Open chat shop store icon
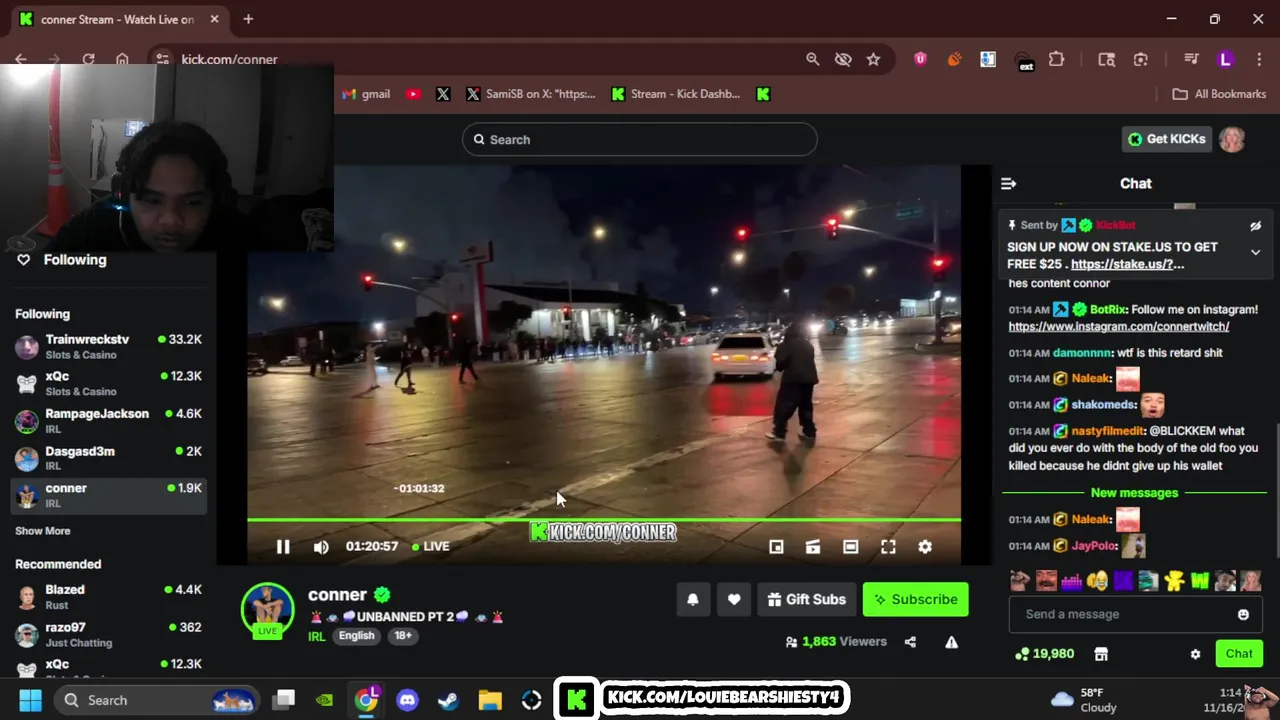Viewport: 1280px width, 720px height. tap(1101, 654)
